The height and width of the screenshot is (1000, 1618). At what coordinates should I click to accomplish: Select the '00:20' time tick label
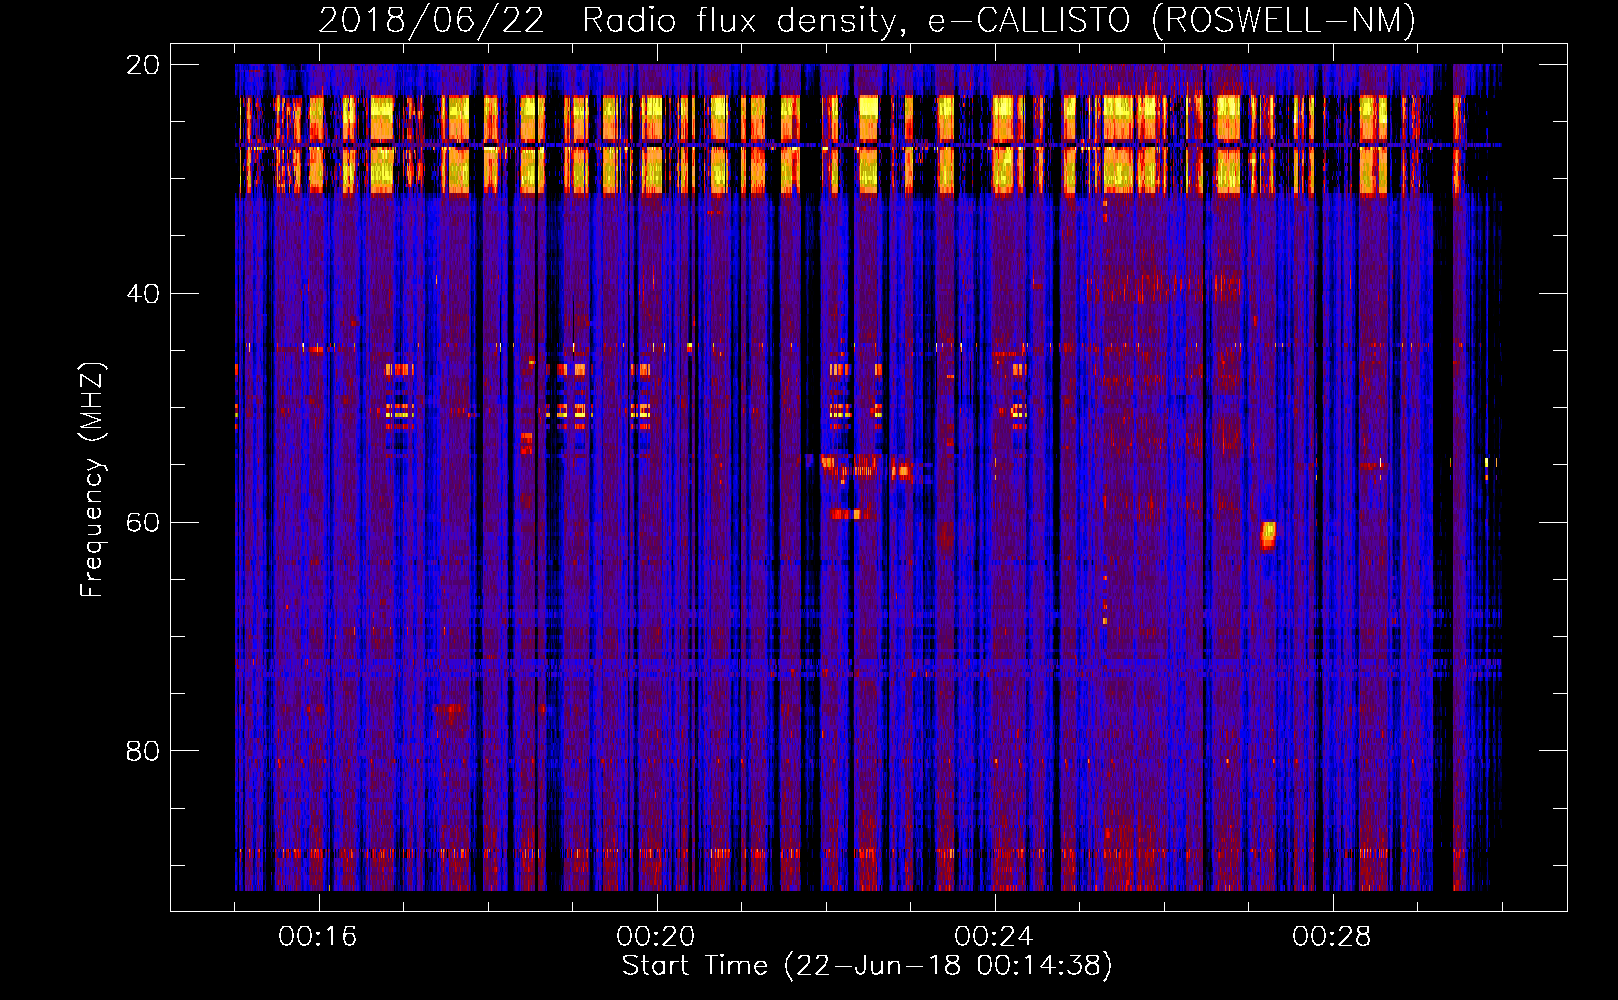(656, 937)
